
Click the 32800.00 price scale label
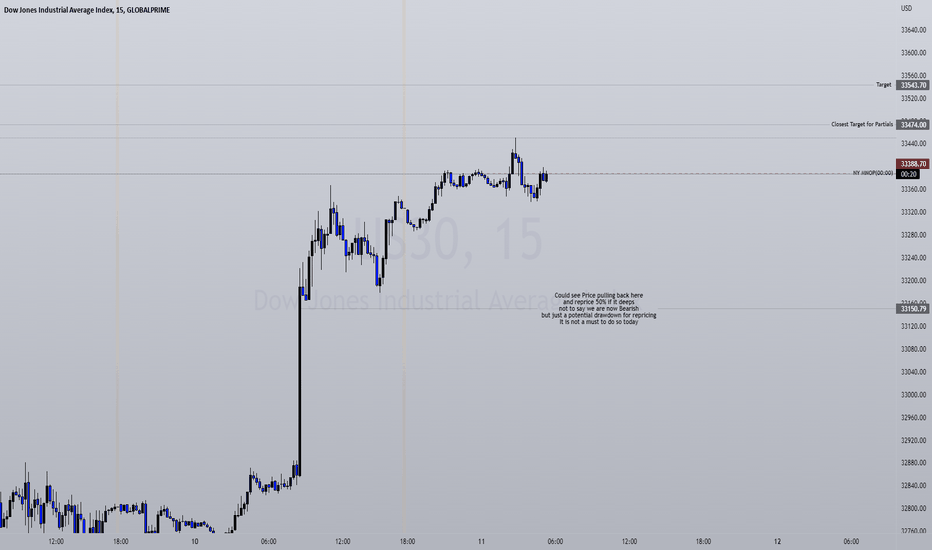pyautogui.click(x=914, y=508)
